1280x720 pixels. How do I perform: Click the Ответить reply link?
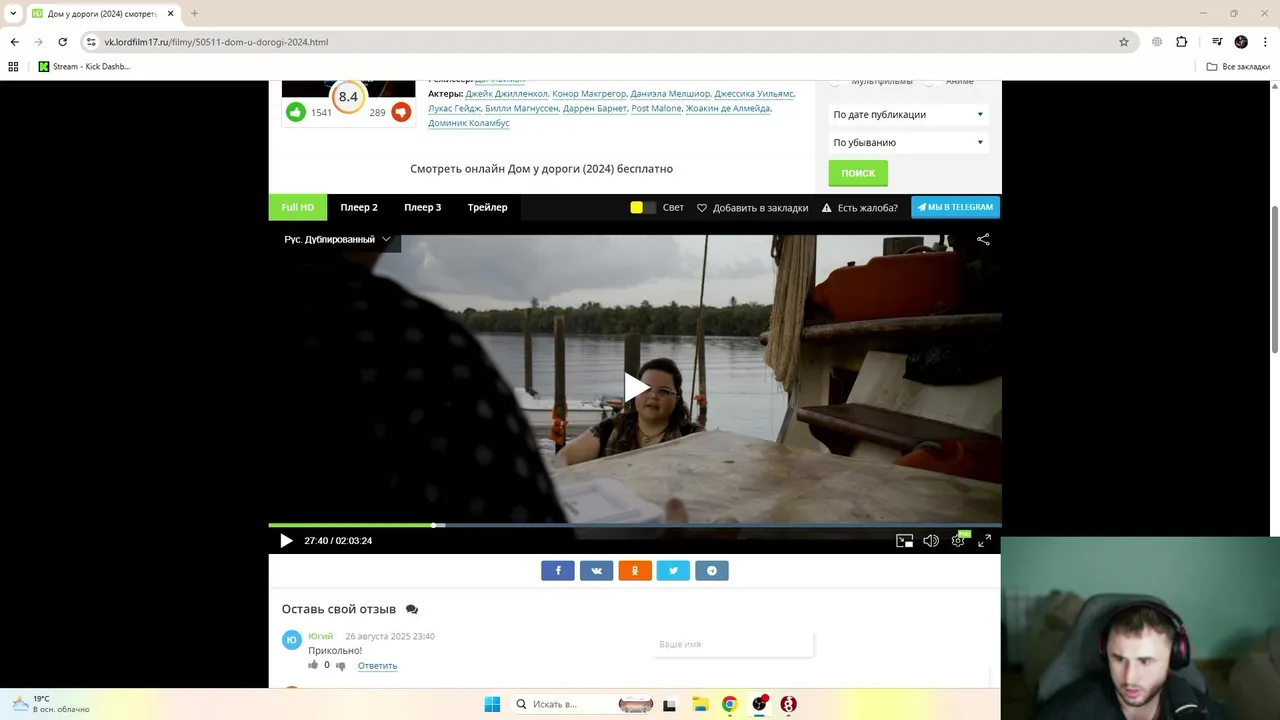[377, 666]
